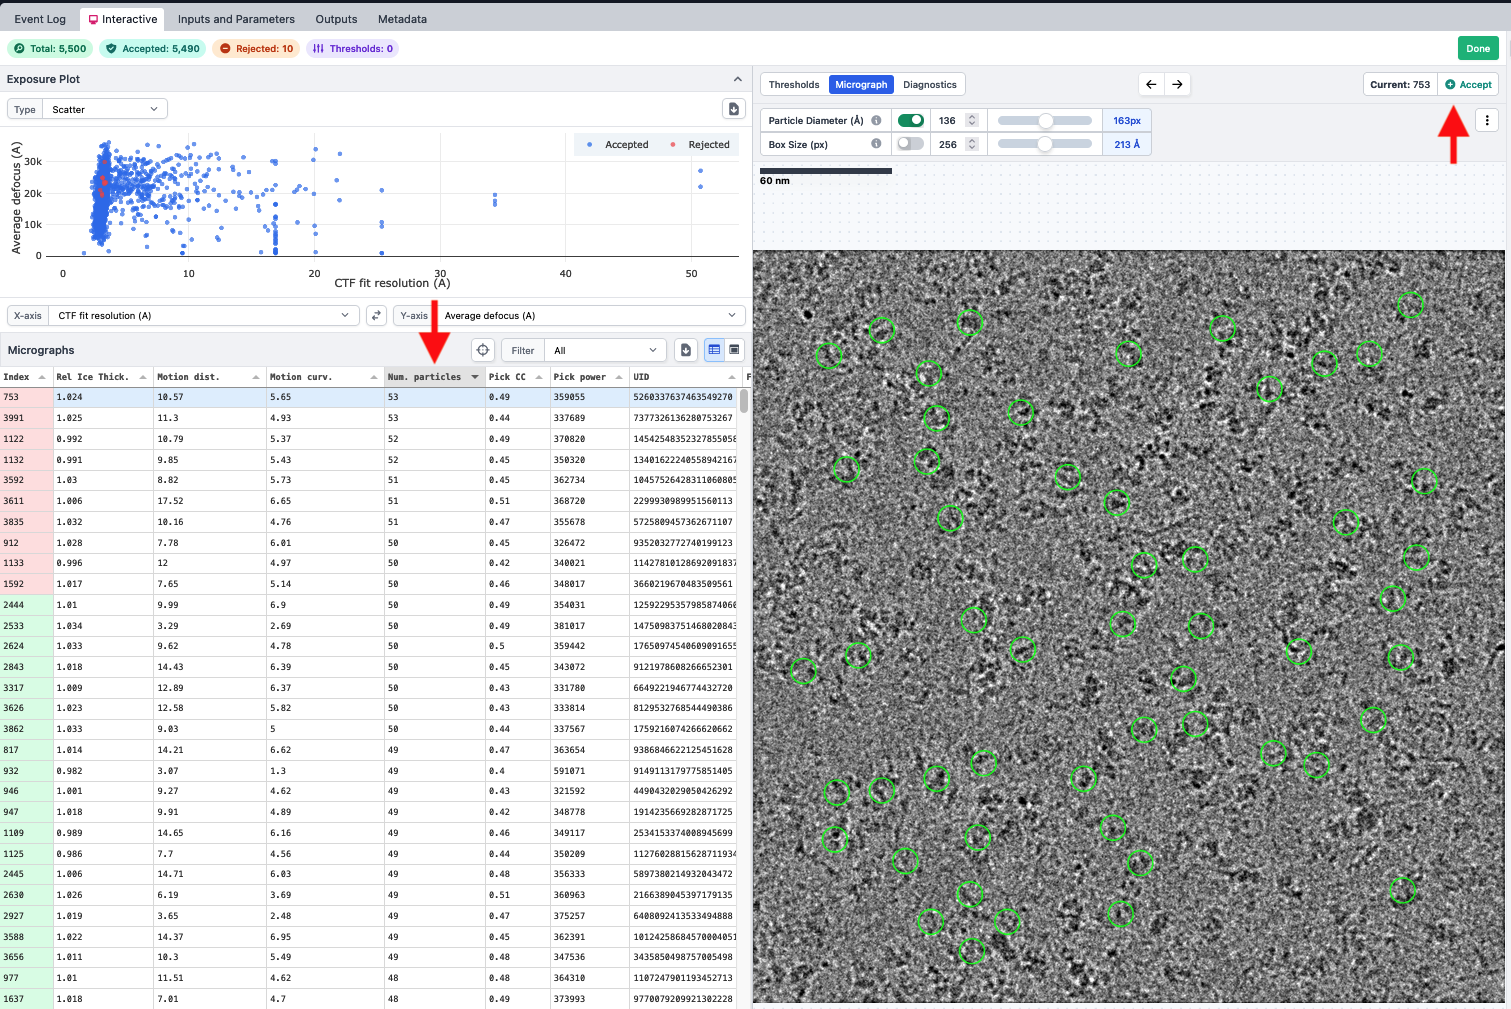Move the Box Size slider handle

click(x=1044, y=144)
